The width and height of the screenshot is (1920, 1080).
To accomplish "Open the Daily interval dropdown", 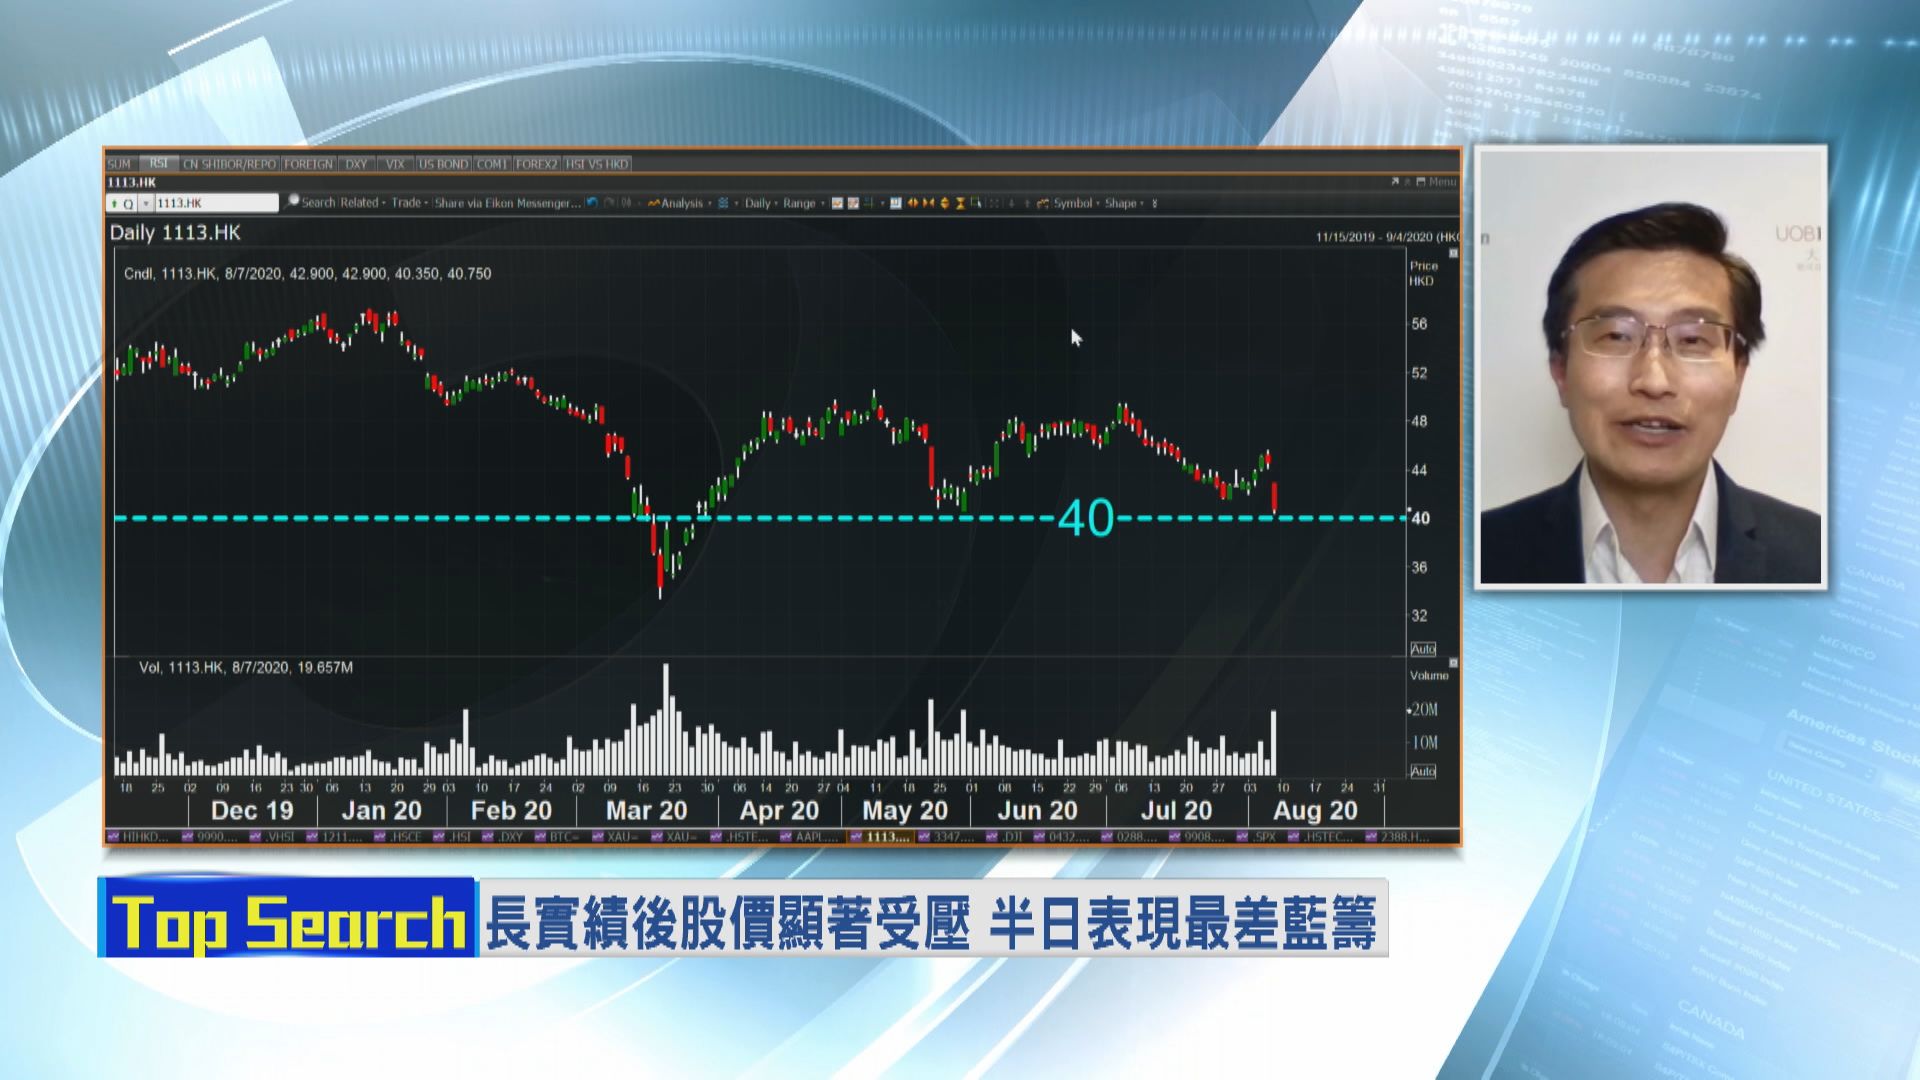I will [x=755, y=203].
